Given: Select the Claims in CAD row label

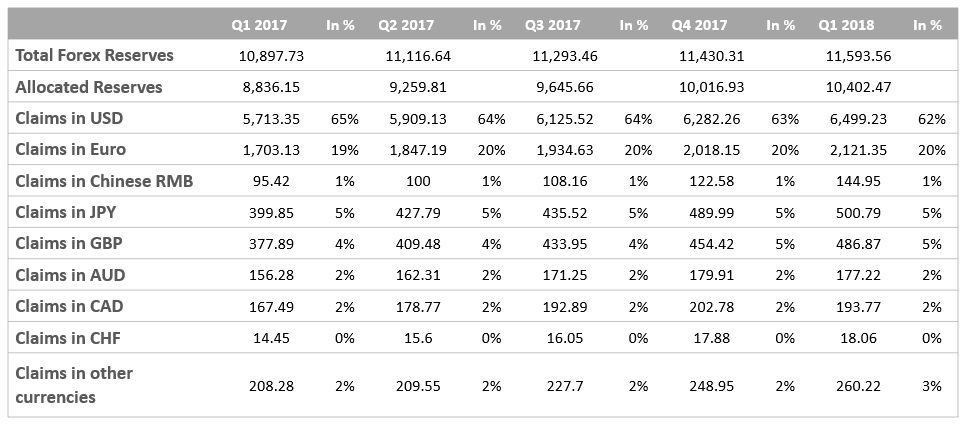Looking at the screenshot, I should [x=69, y=306].
